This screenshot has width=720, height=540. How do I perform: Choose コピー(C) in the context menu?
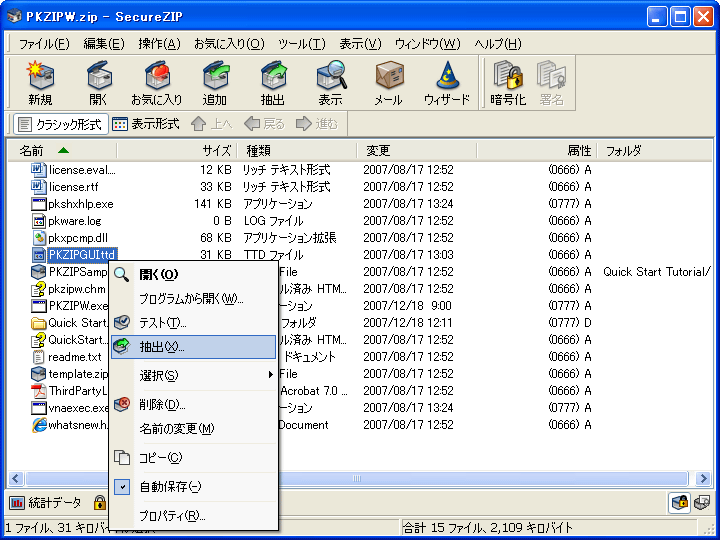[x=194, y=457]
